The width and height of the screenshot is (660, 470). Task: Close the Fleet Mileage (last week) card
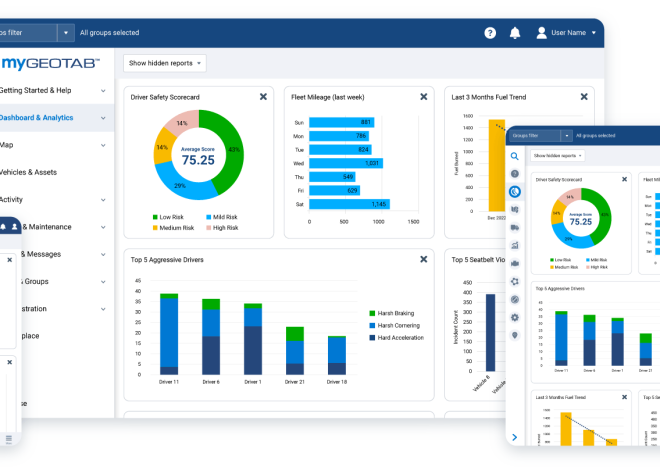point(423,97)
